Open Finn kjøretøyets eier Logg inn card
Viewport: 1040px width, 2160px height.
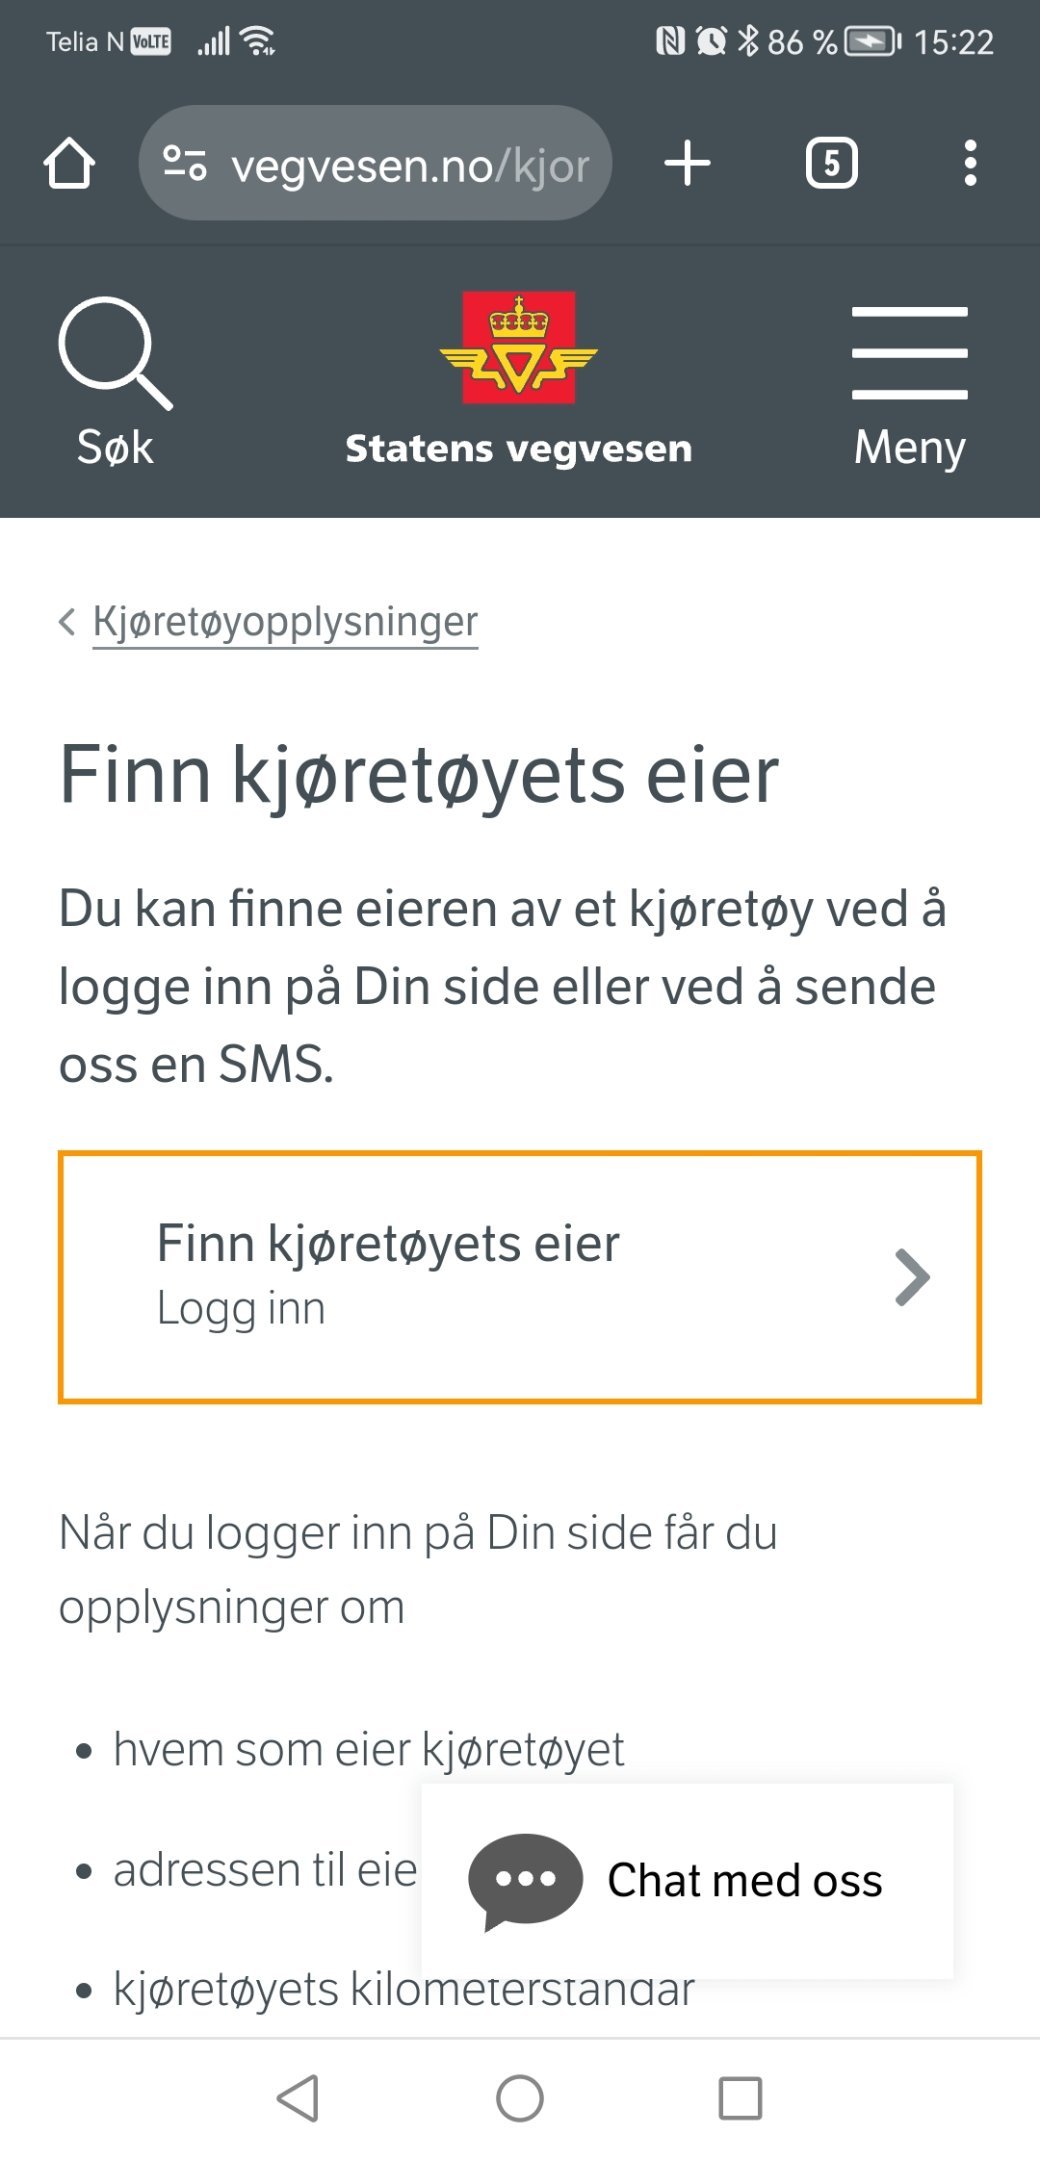[x=520, y=1277]
